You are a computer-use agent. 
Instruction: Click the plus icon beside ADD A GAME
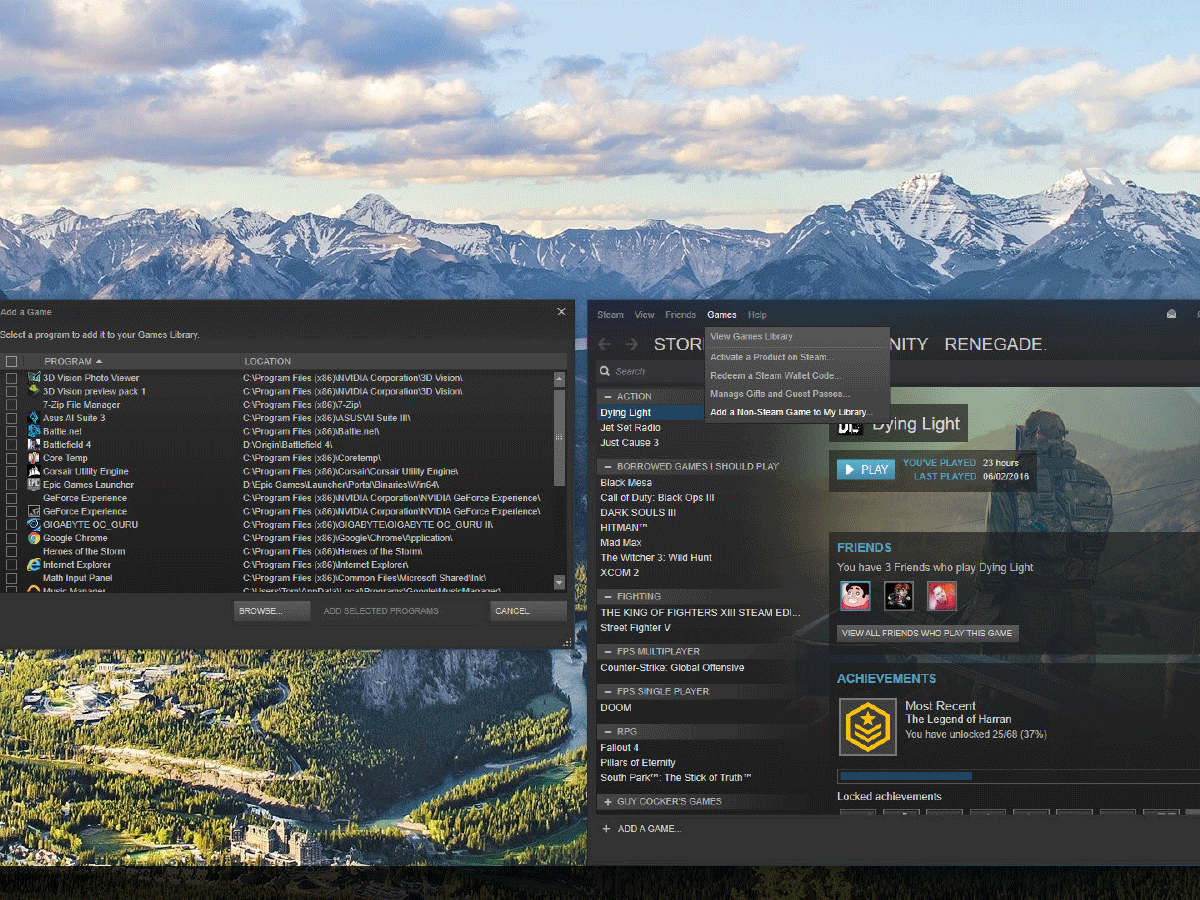point(606,828)
